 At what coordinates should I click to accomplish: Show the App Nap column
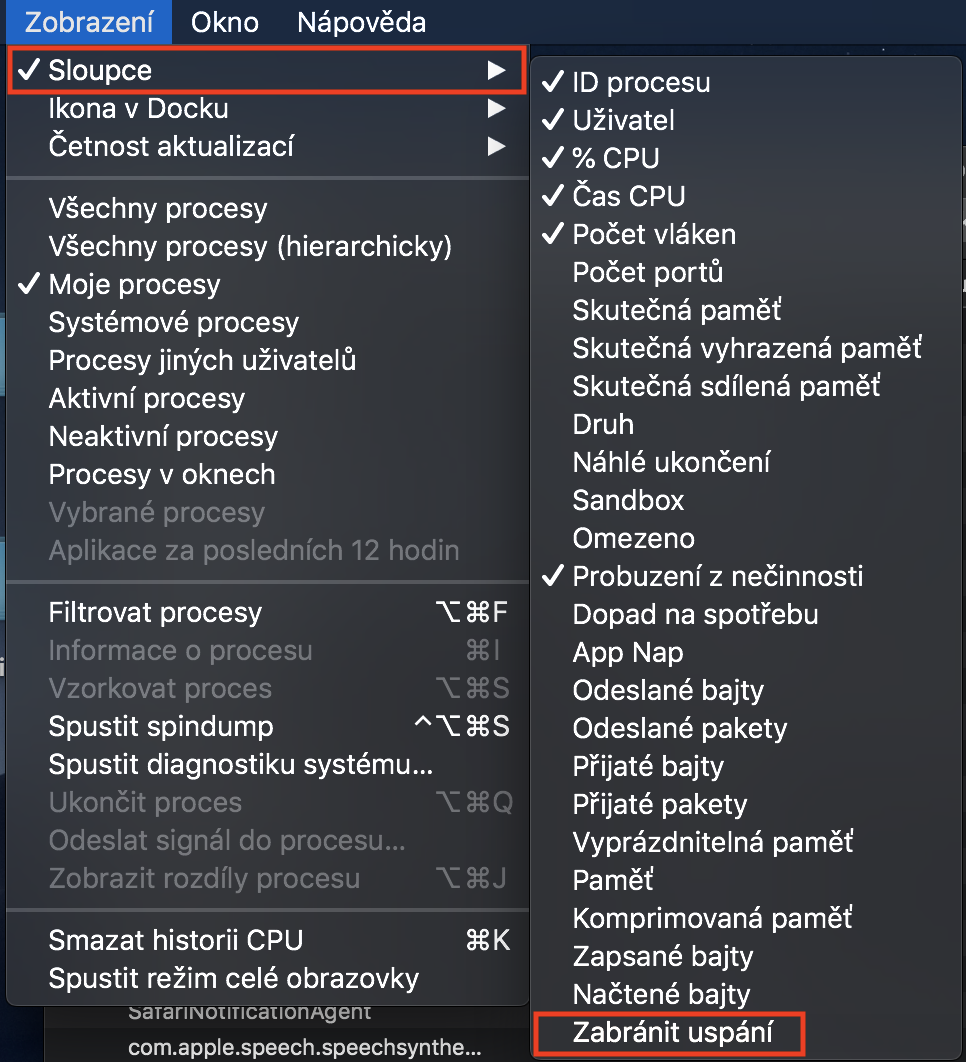pyautogui.click(x=627, y=652)
